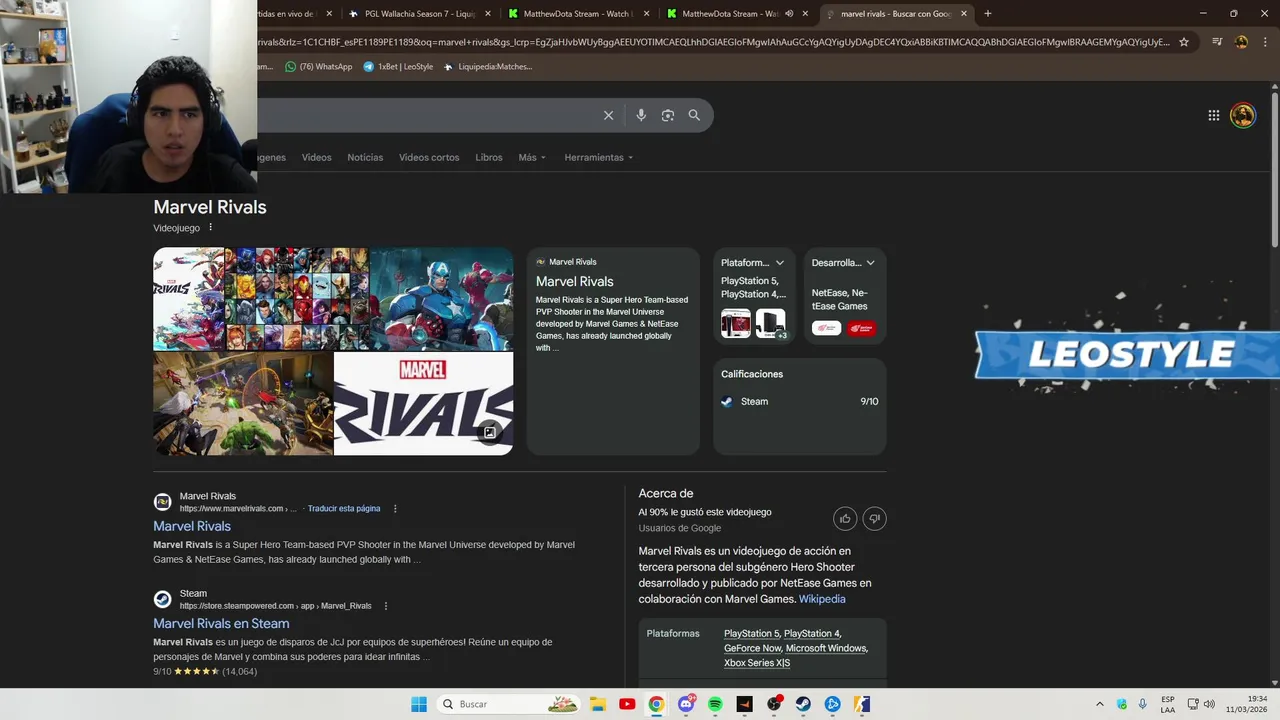The height and width of the screenshot is (720, 1280).
Task: Open Windows Start menu
Action: pyautogui.click(x=419, y=704)
